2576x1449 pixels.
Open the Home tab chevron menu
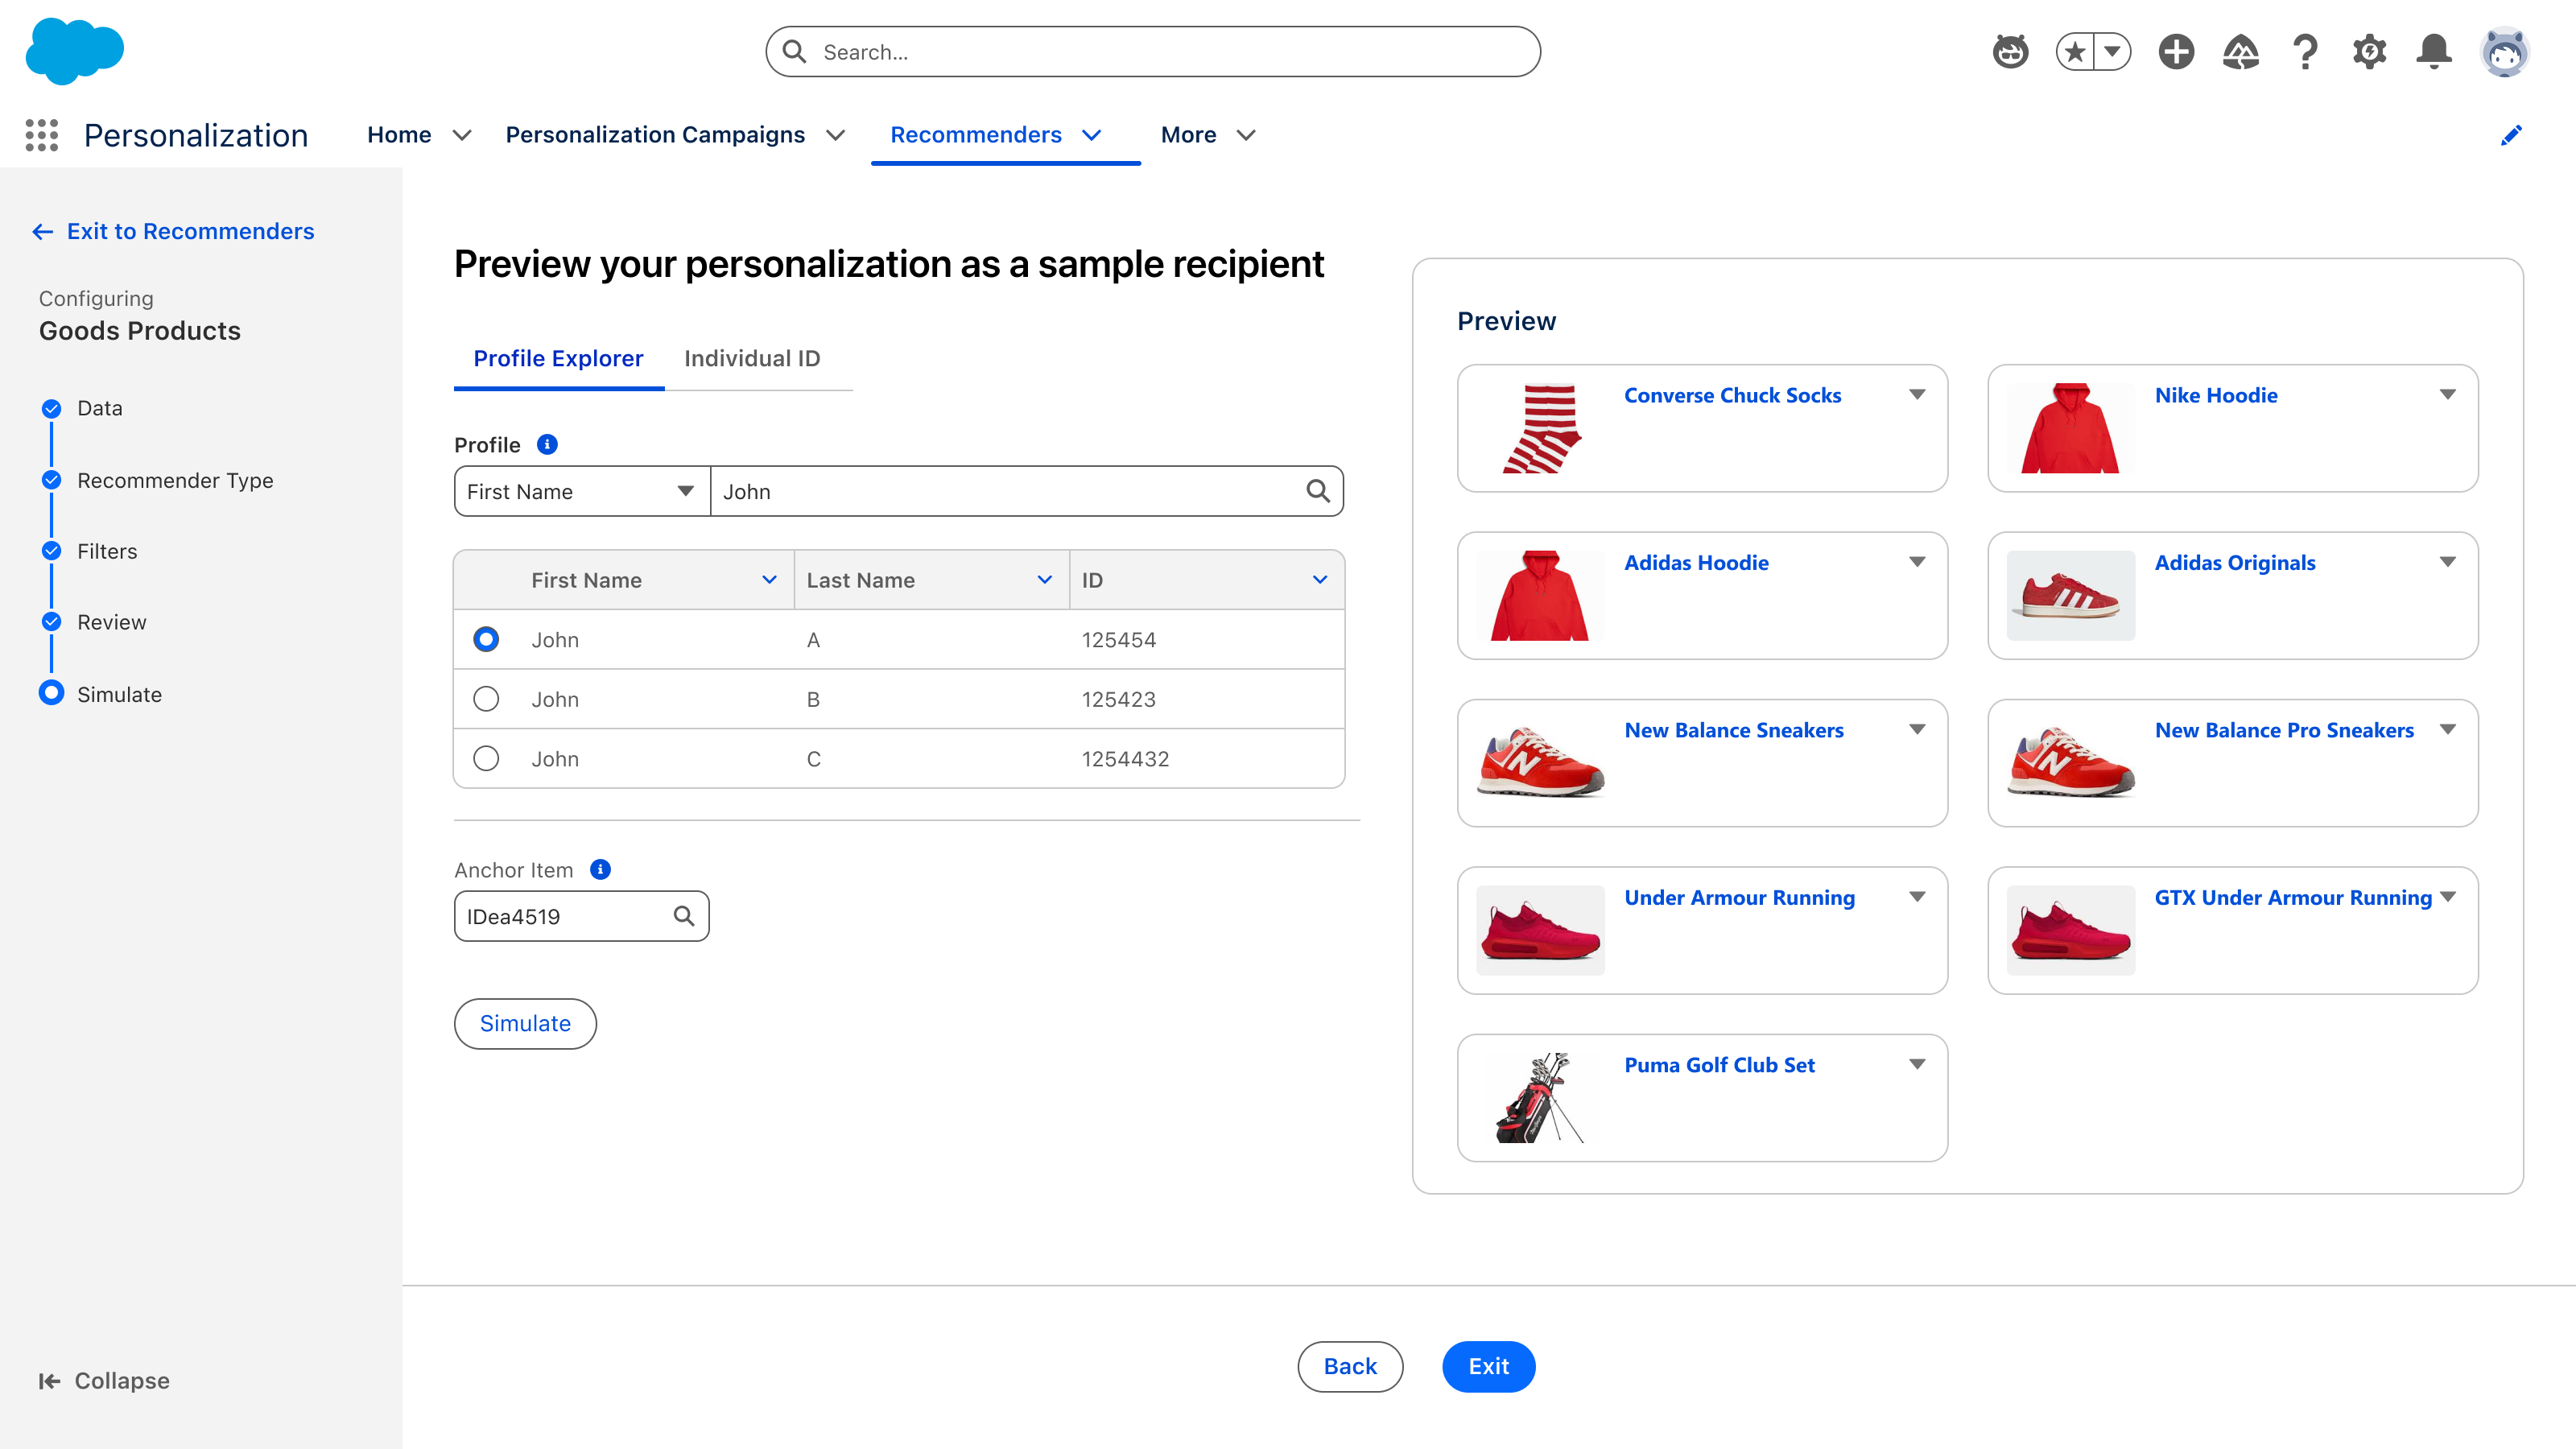click(x=462, y=135)
